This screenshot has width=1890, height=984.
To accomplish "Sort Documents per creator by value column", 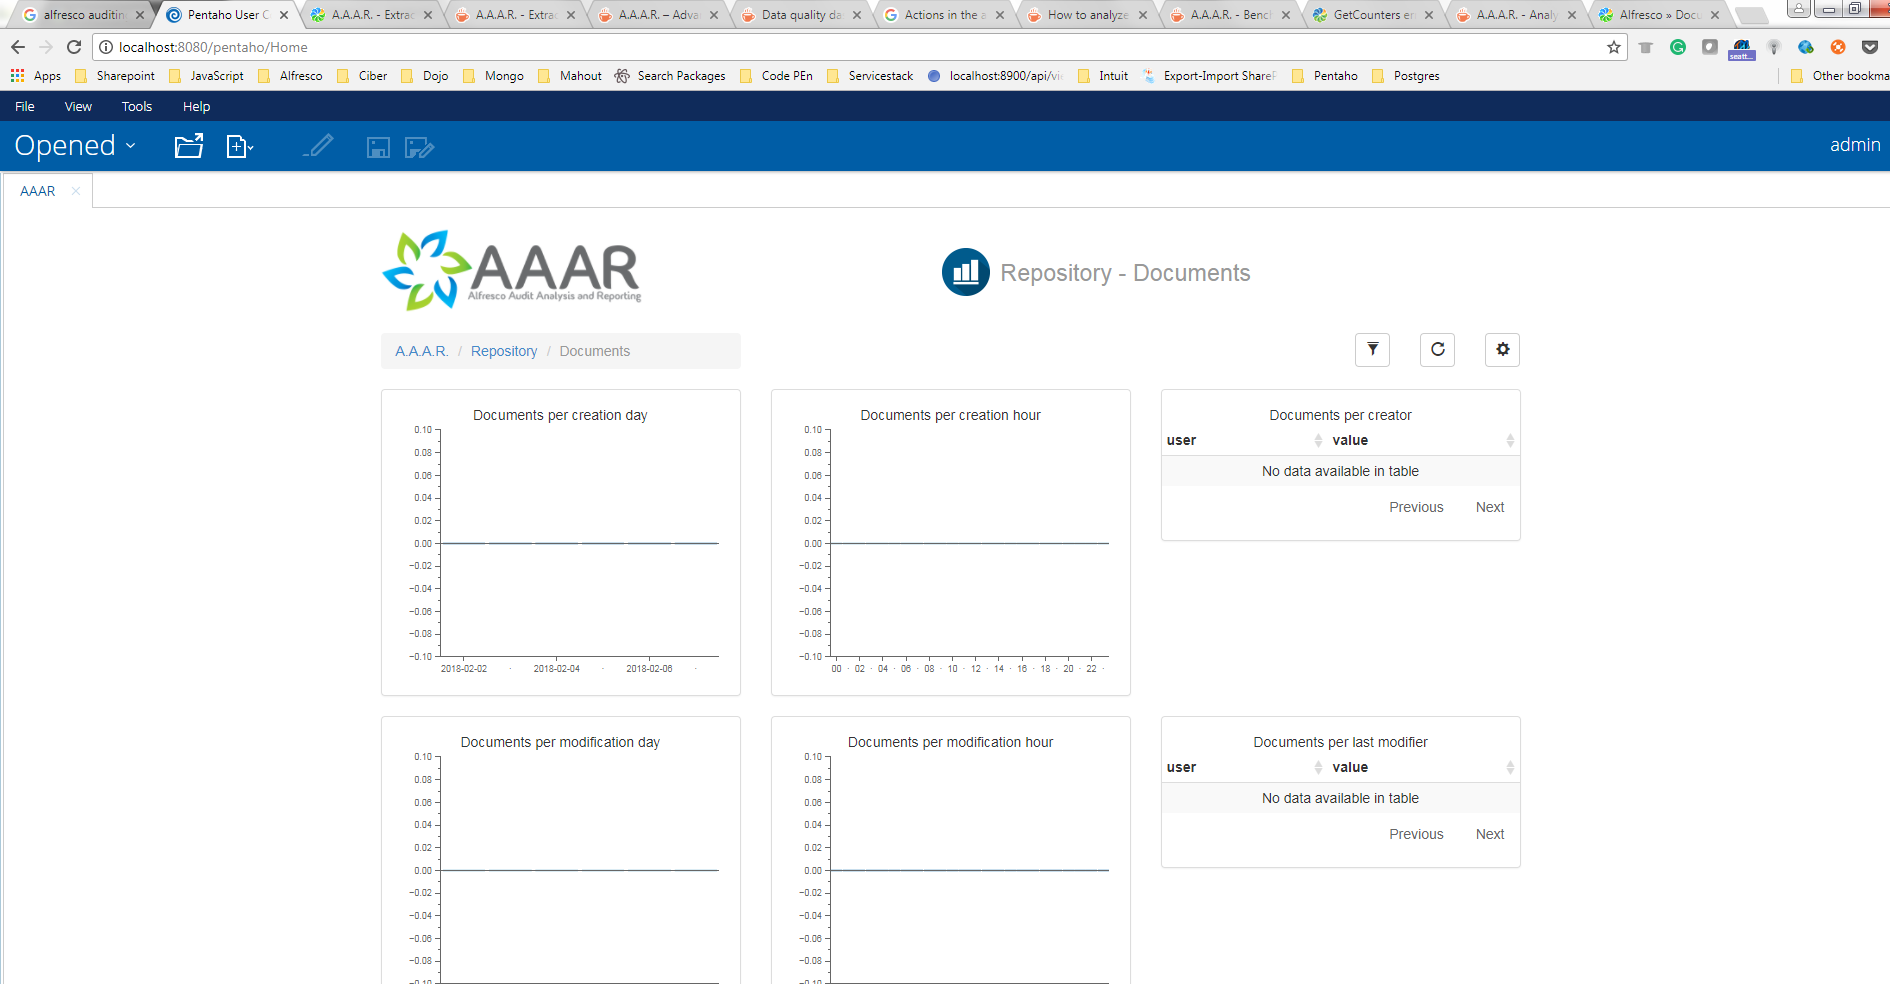I will (x=1423, y=440).
